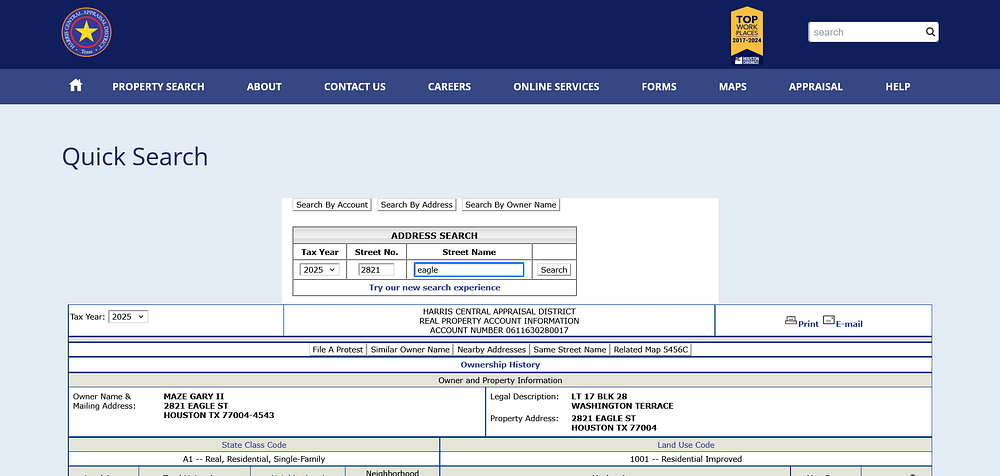Click the Search By Owner Name button
This screenshot has height=476, width=1000.
[x=511, y=205]
